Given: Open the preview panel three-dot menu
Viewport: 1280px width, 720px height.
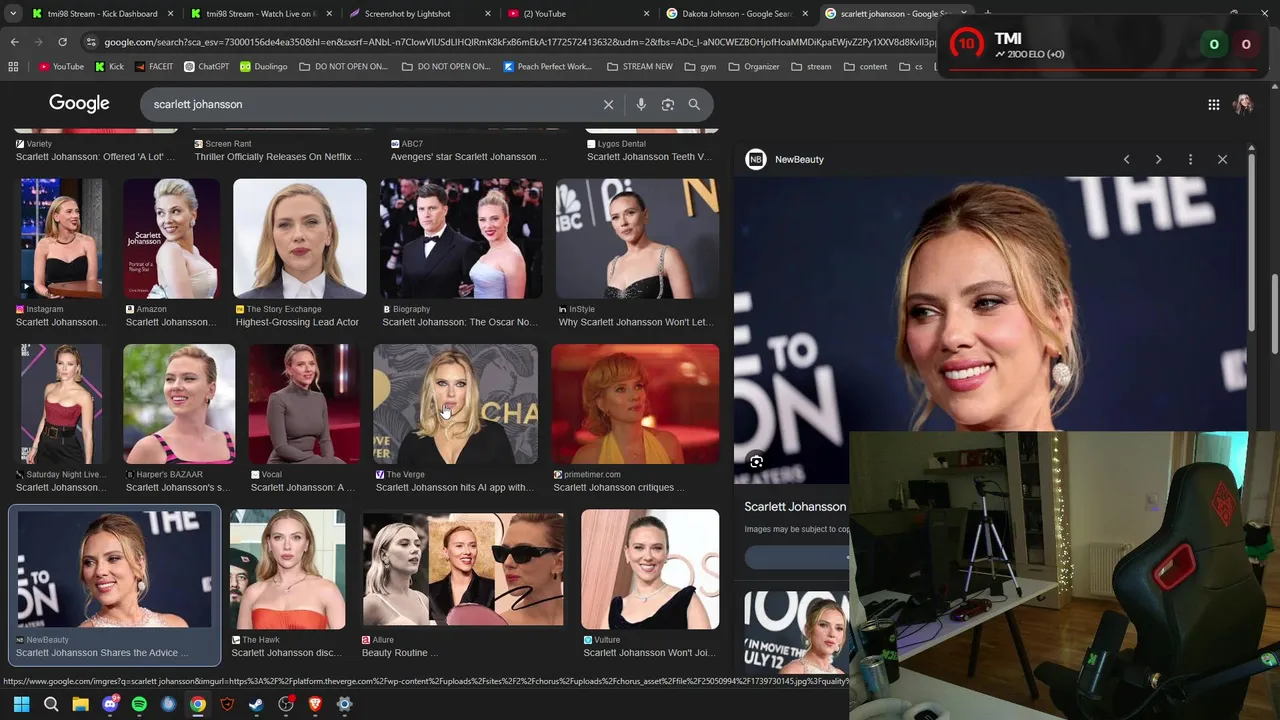Looking at the screenshot, I should 1190,159.
